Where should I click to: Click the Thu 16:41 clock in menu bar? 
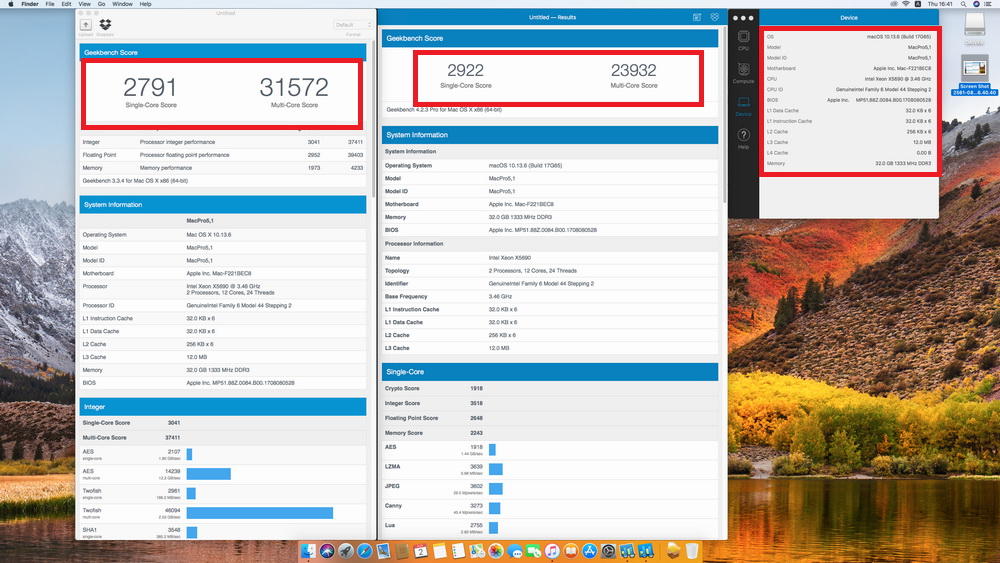[x=940, y=4]
